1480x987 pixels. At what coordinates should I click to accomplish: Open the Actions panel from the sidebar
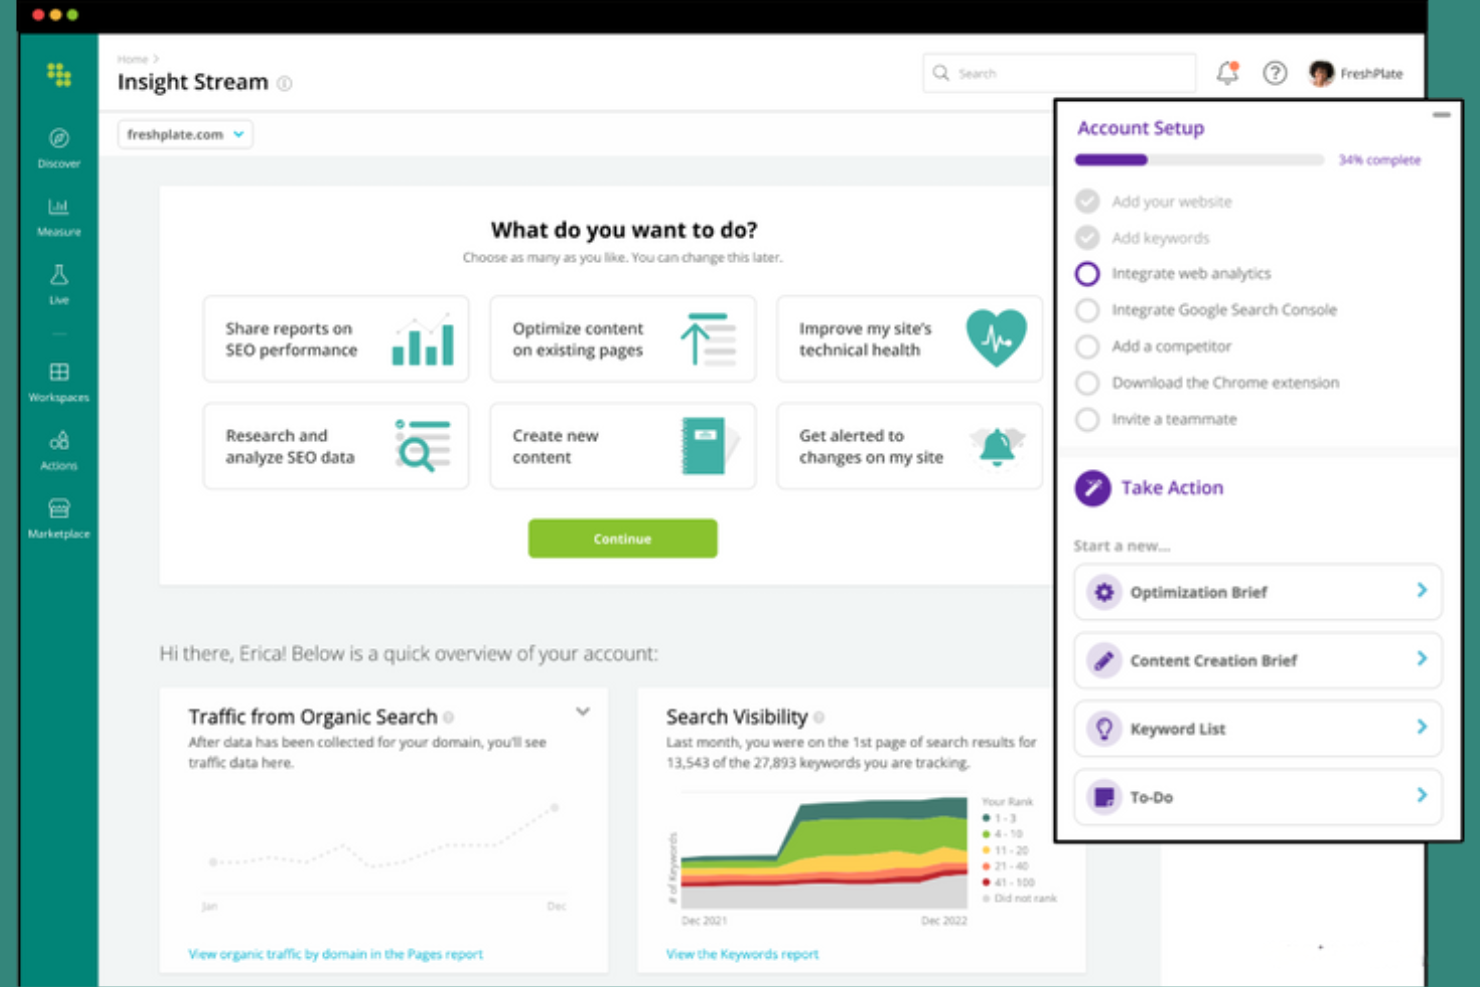[58, 448]
